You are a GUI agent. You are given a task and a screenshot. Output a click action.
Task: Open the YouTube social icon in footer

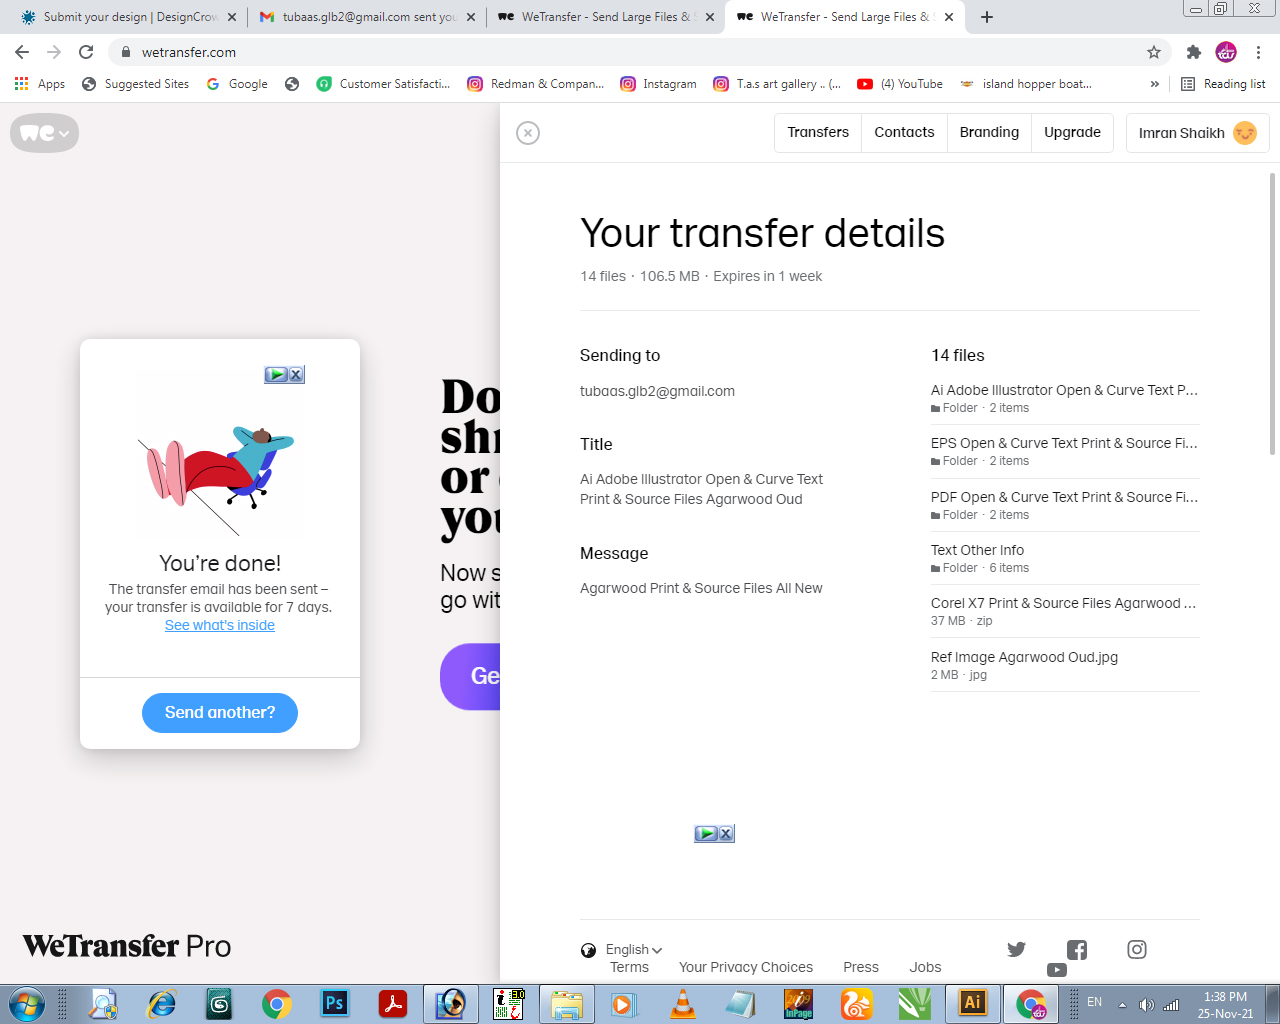point(1057,970)
